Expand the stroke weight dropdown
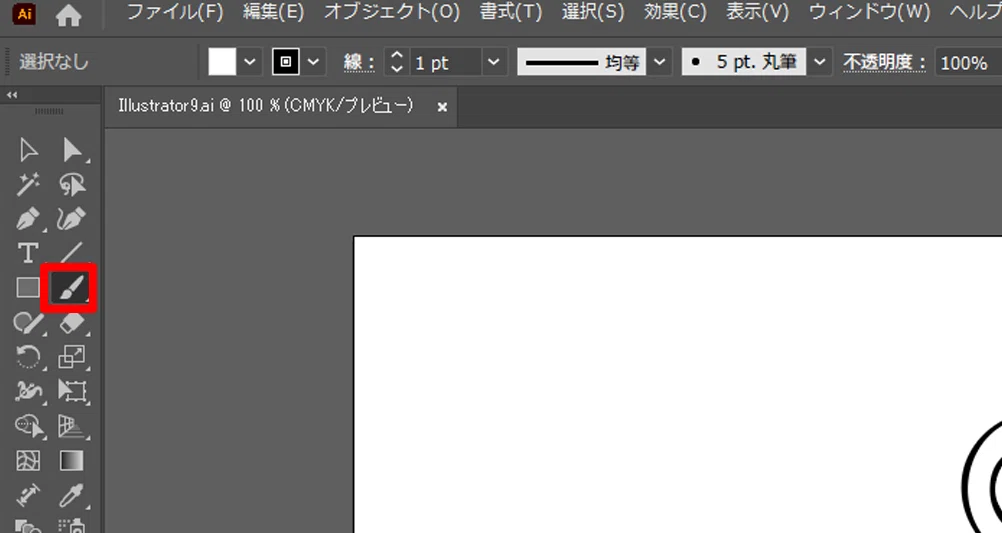1002x533 pixels. (493, 62)
